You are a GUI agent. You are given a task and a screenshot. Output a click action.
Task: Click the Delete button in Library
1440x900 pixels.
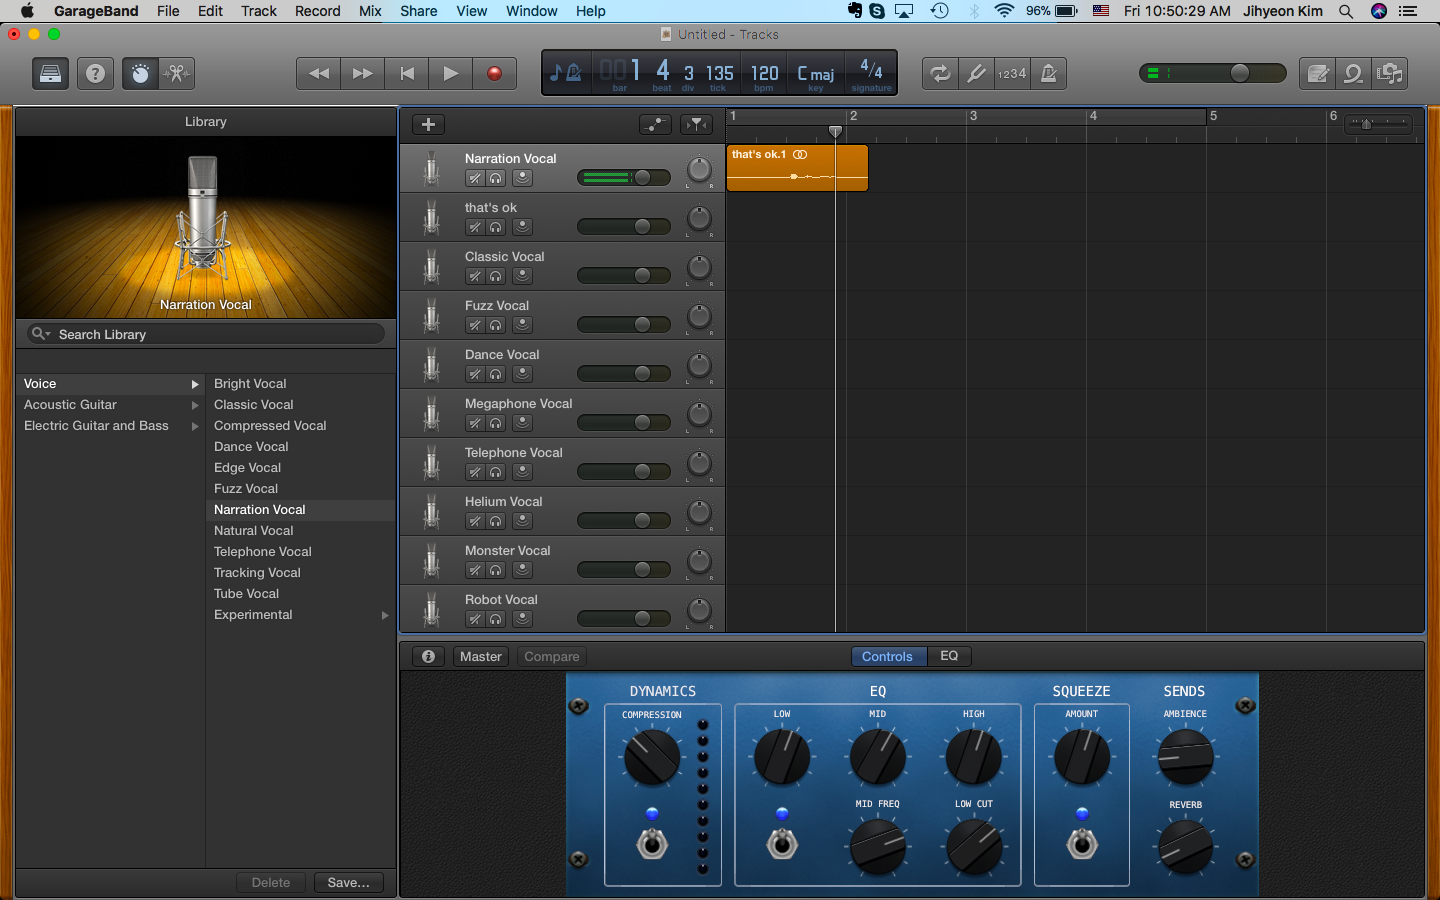(x=271, y=882)
